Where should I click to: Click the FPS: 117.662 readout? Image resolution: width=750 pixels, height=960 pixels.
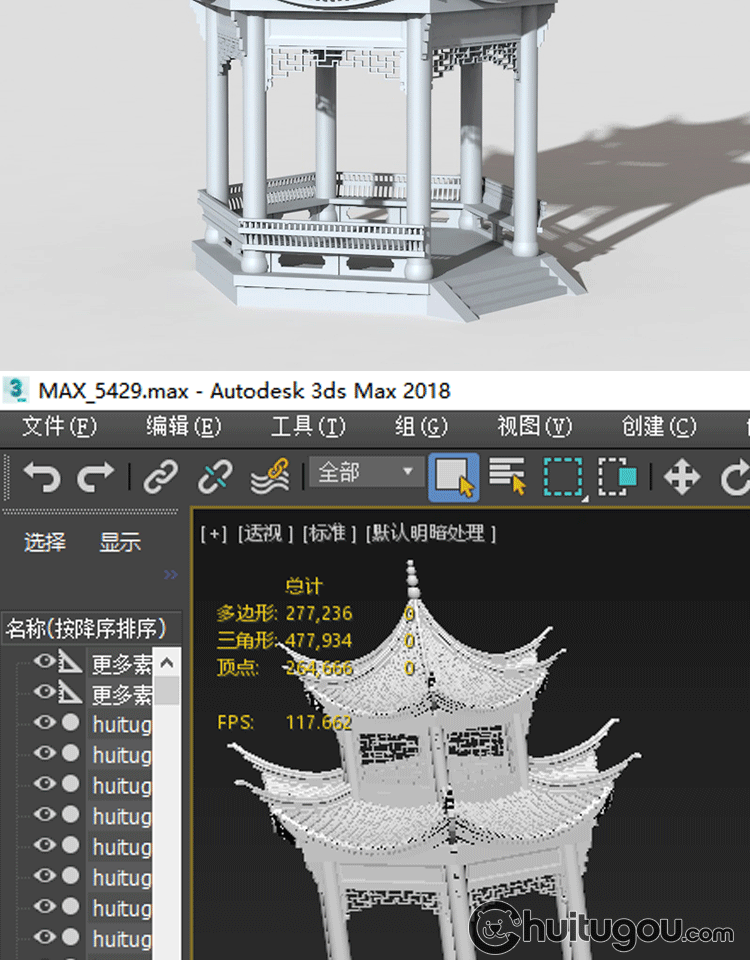point(284,722)
